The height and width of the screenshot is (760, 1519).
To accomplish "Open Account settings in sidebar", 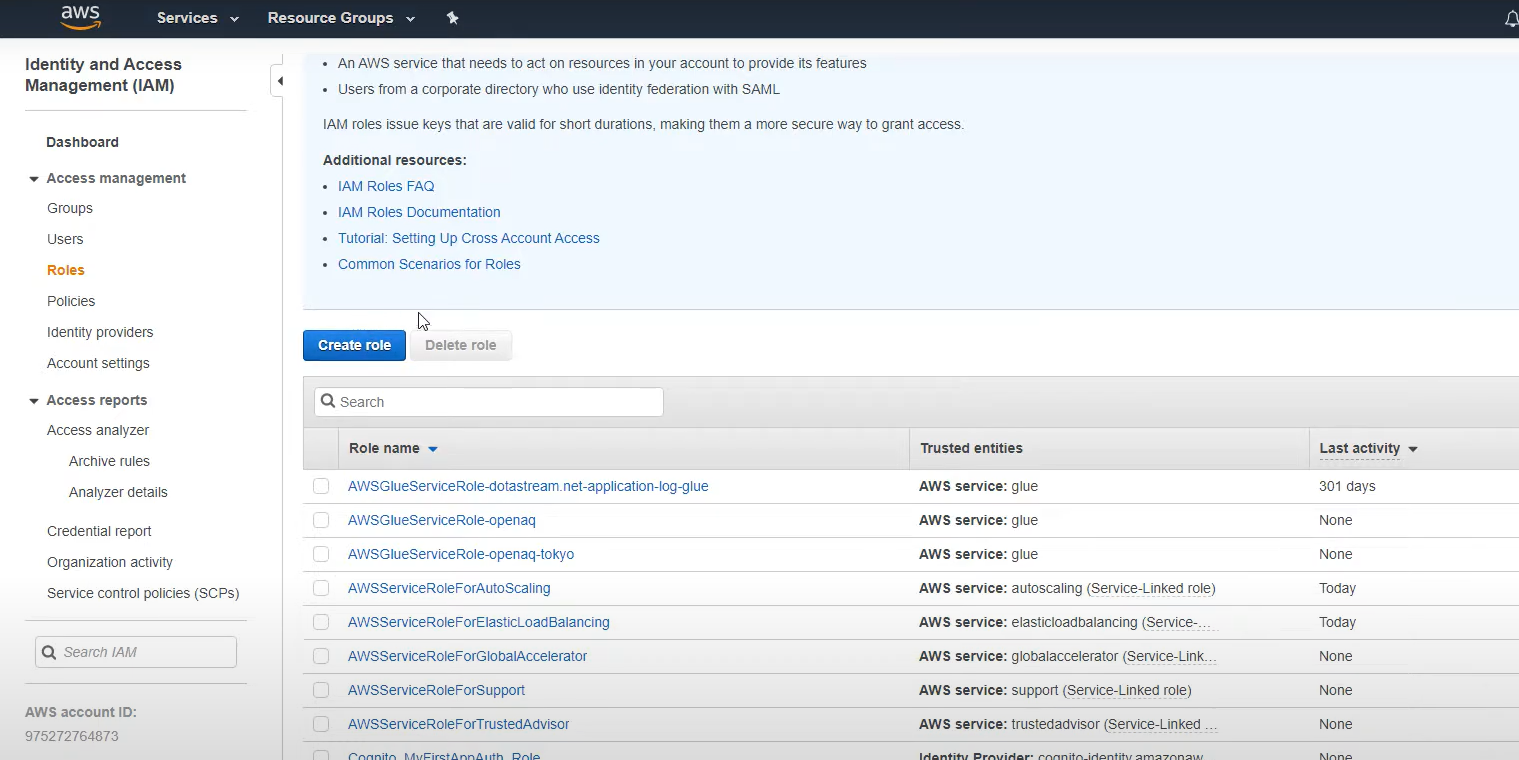I will coord(98,363).
